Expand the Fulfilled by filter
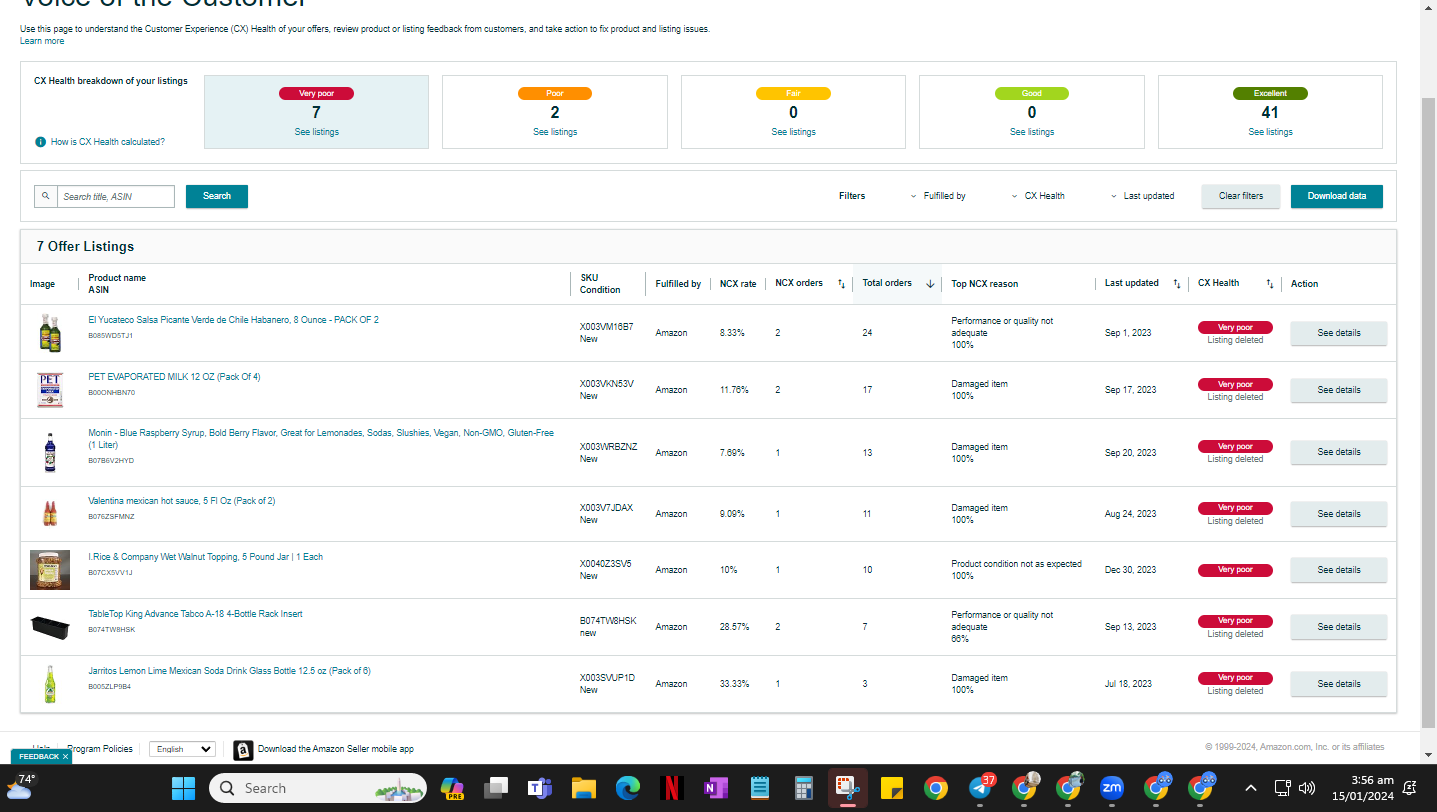The image size is (1437, 812). [938, 196]
